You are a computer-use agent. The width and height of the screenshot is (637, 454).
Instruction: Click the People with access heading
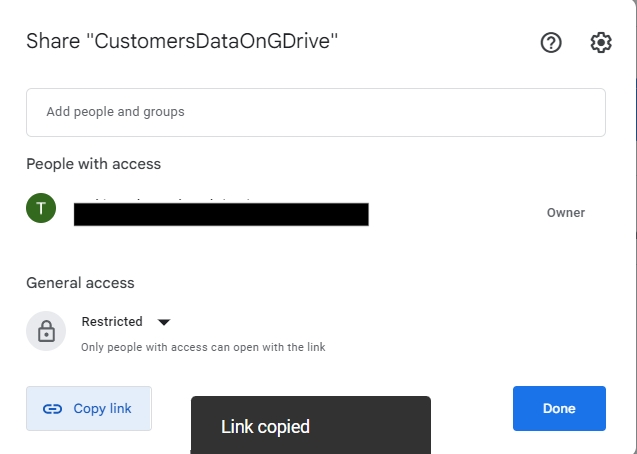tap(93, 164)
